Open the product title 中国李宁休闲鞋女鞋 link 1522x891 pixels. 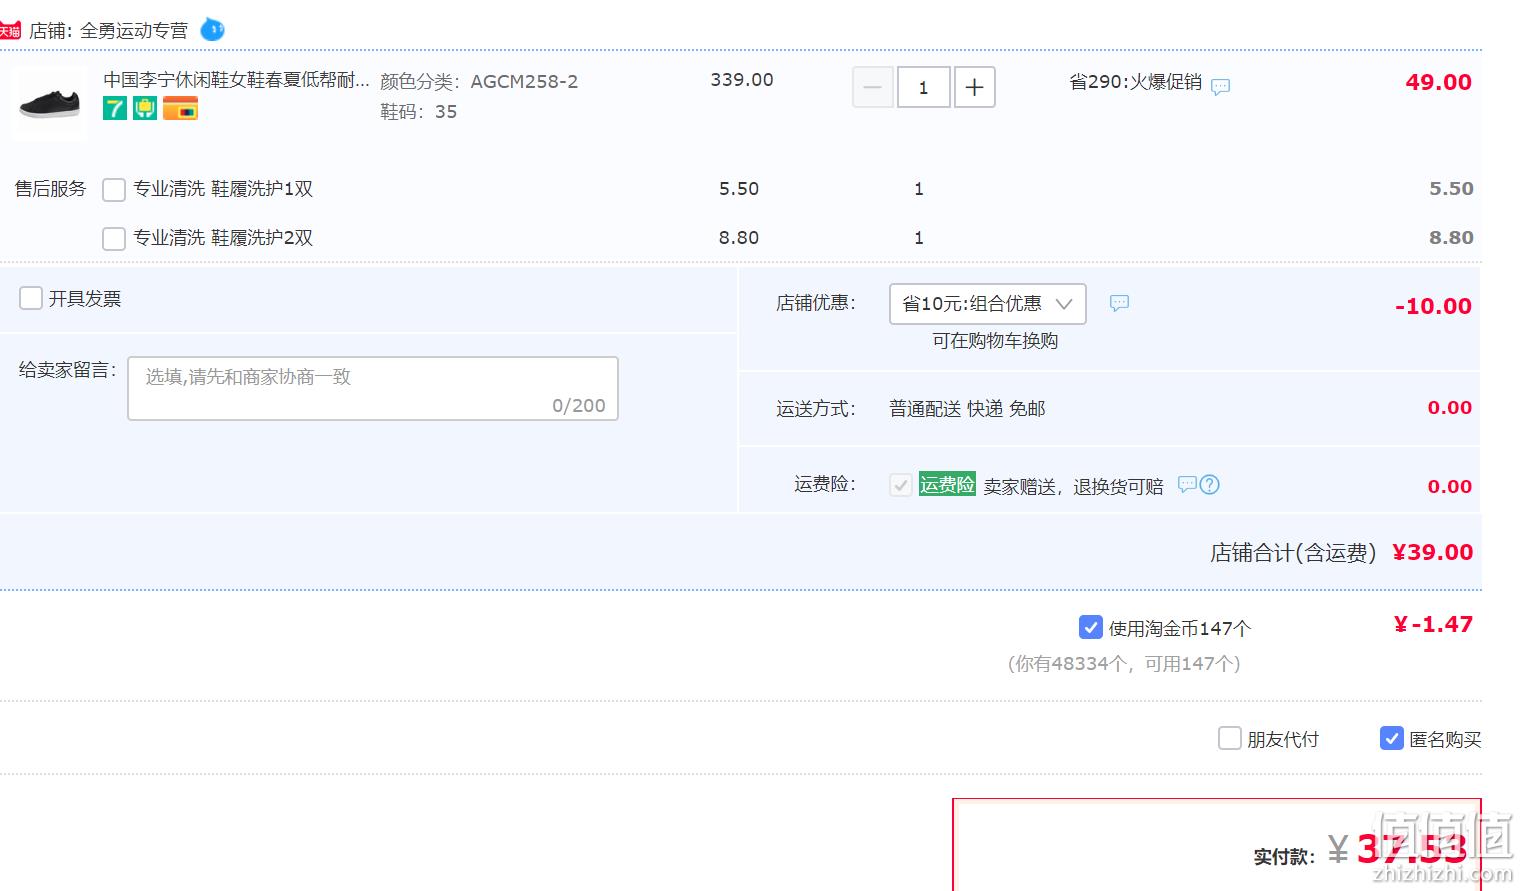click(x=236, y=80)
